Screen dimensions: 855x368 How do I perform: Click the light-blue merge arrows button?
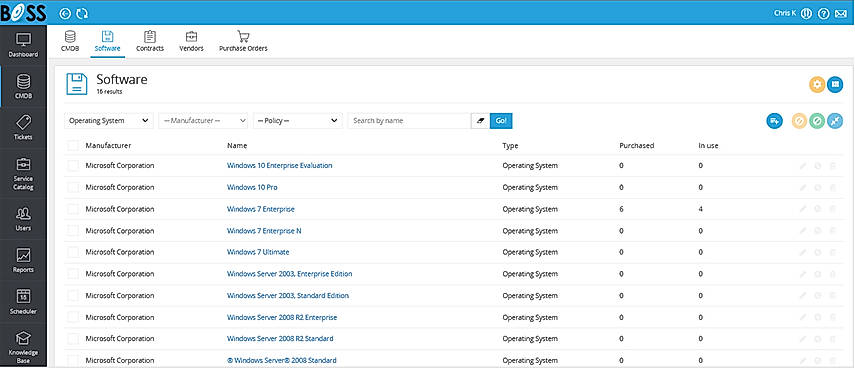point(835,120)
